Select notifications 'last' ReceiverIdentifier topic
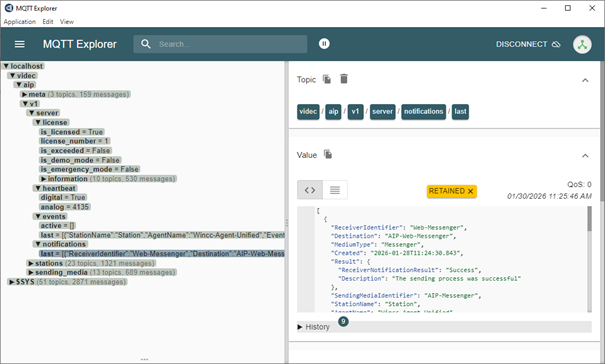Image resolution: width=605 pixels, height=364 pixels. coord(162,254)
